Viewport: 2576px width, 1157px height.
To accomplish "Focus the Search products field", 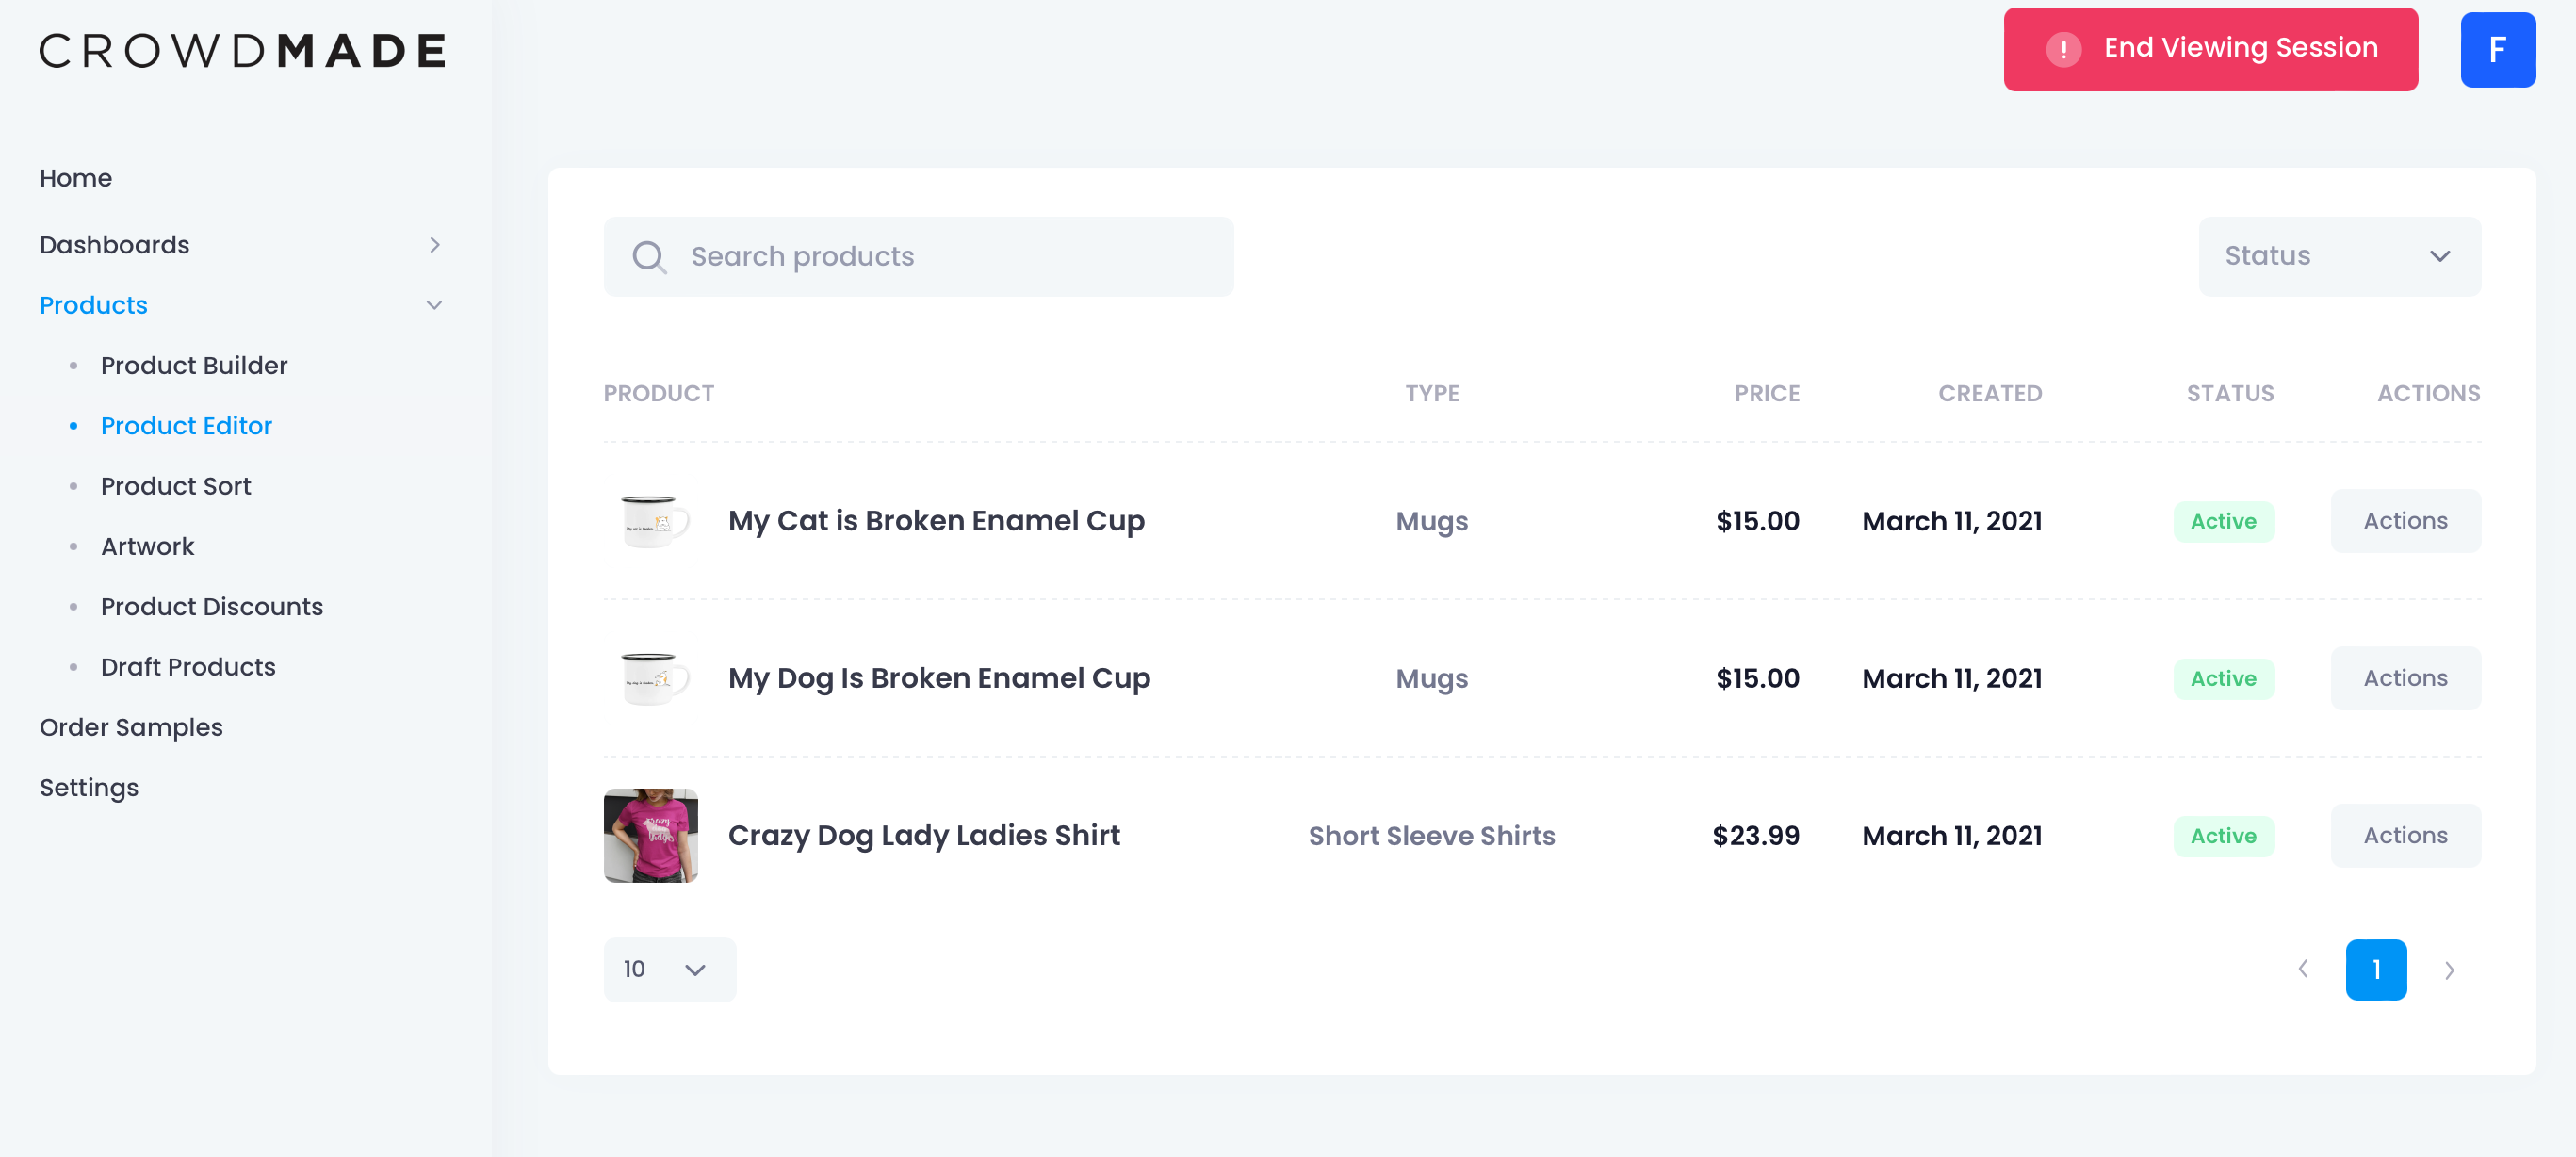I will pyautogui.click(x=918, y=257).
